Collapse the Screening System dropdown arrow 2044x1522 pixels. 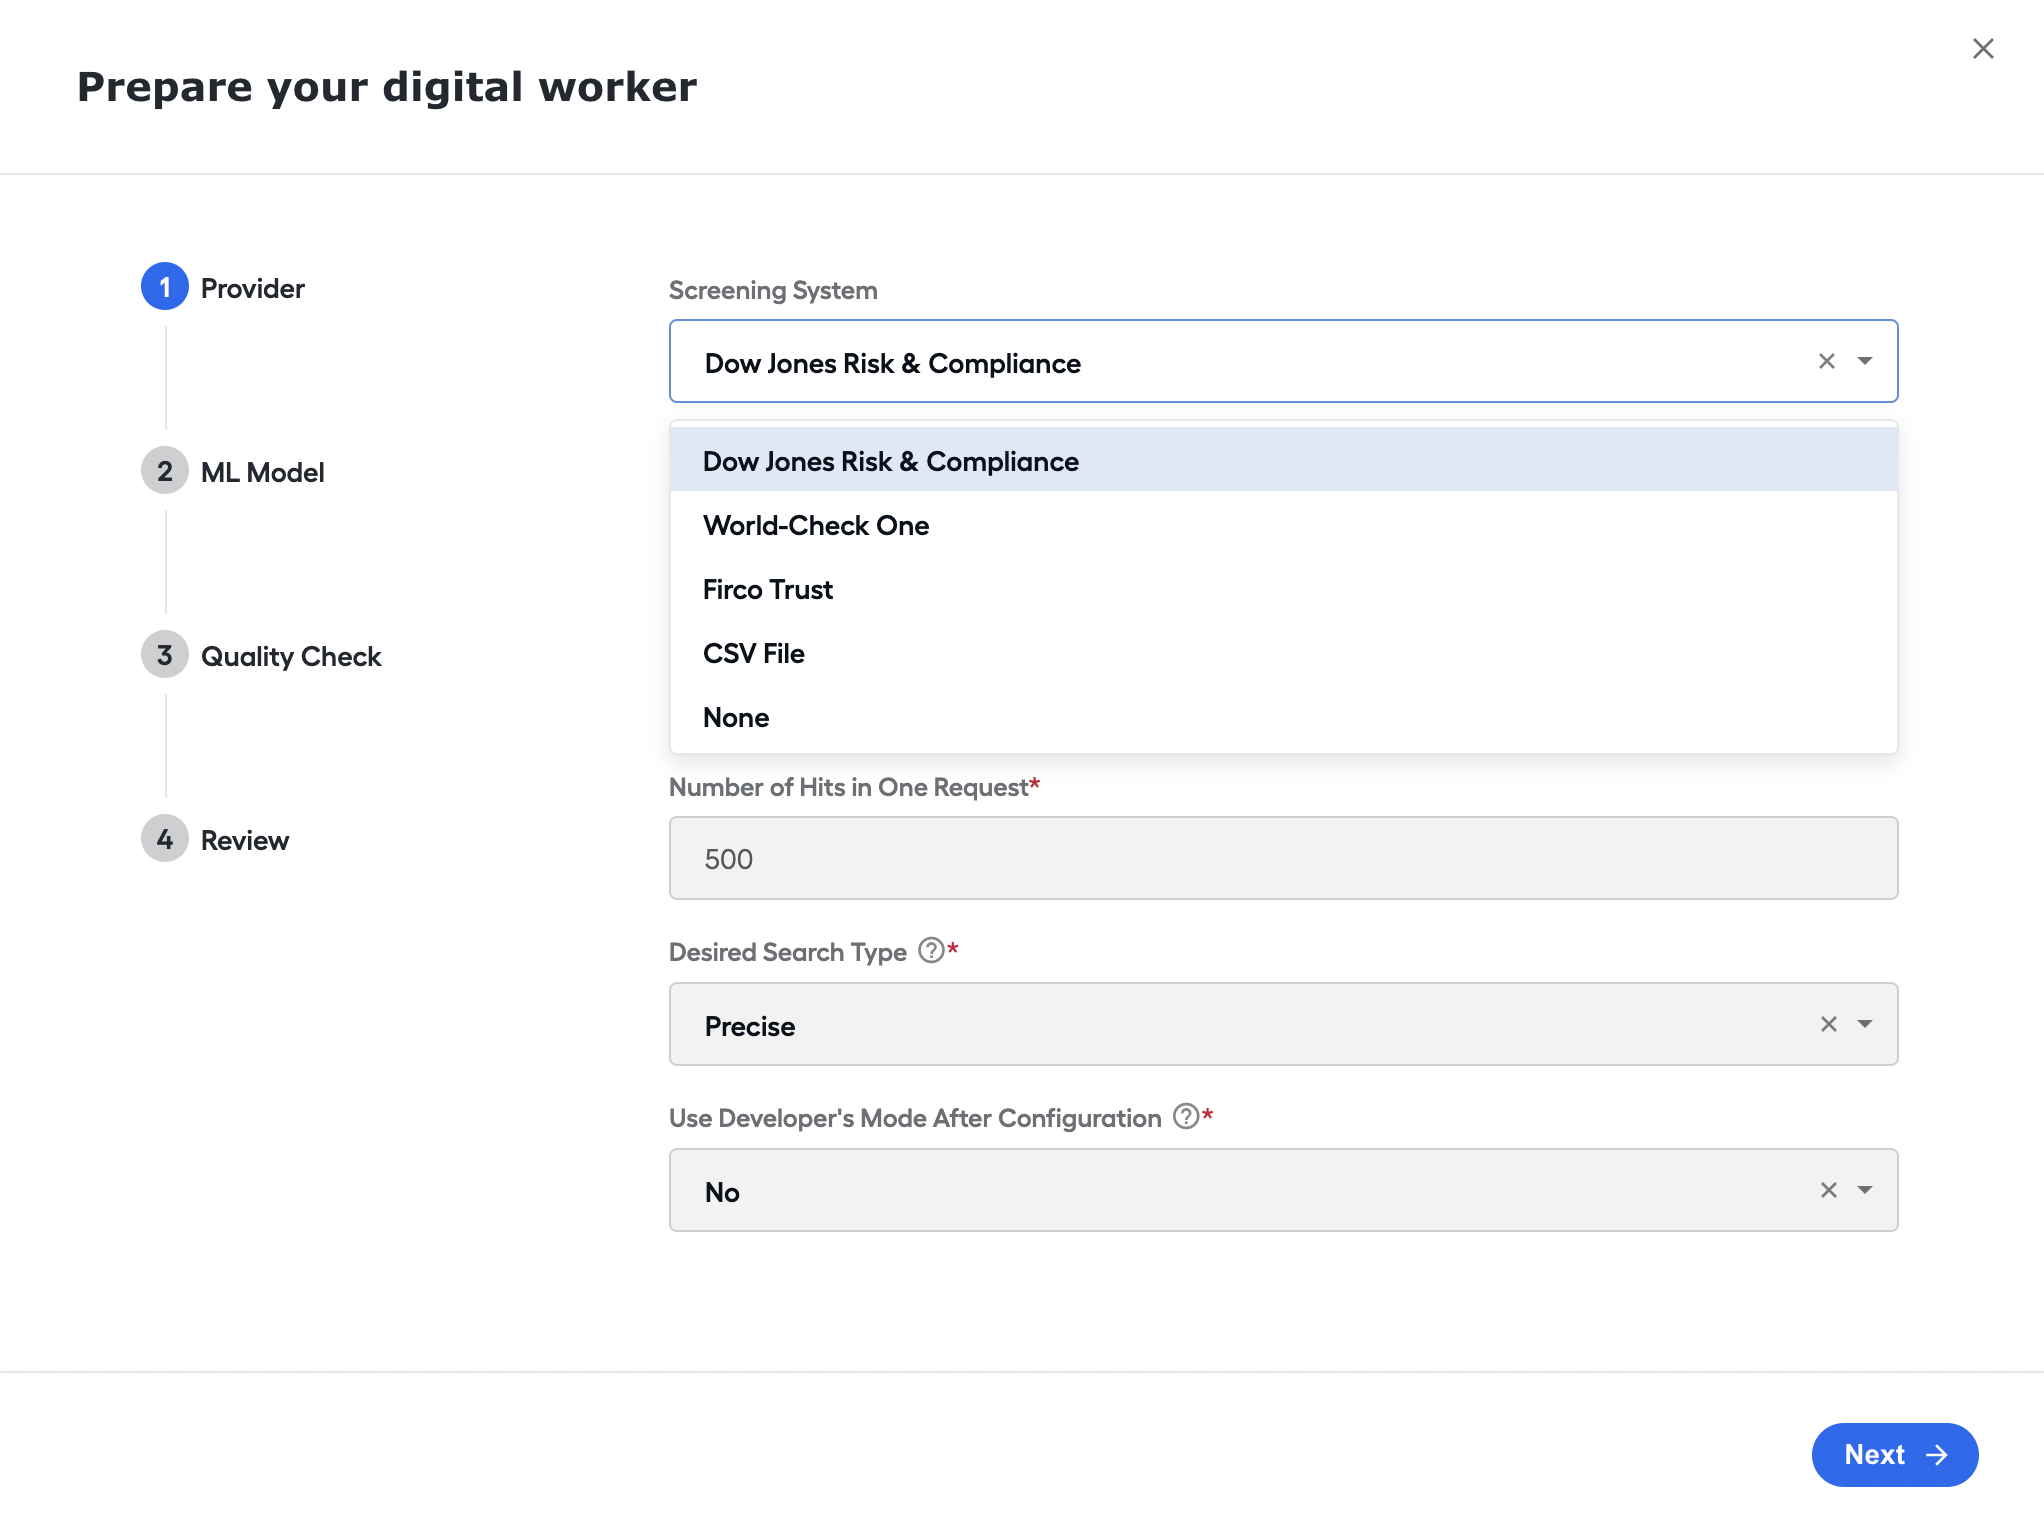point(1864,361)
